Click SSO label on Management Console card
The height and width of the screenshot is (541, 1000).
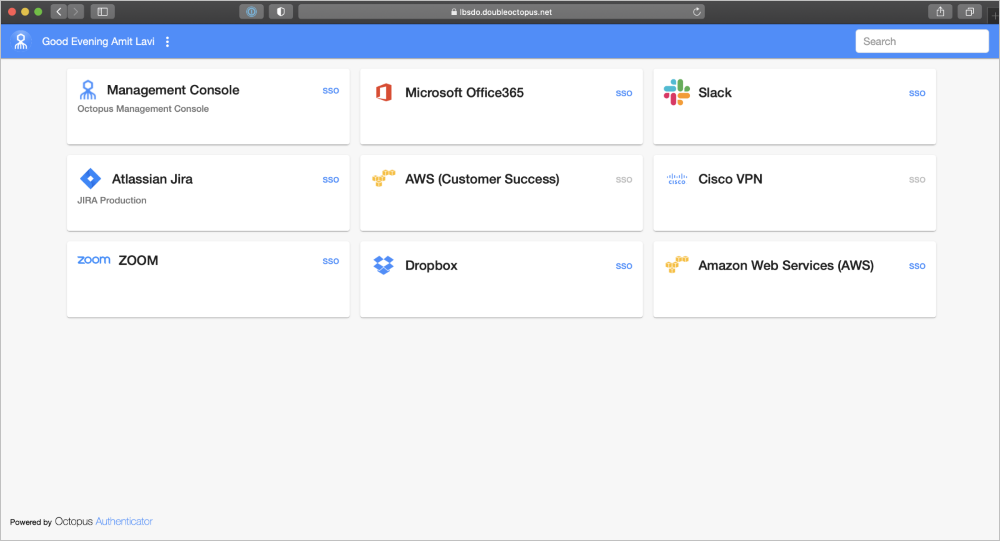[x=330, y=91]
